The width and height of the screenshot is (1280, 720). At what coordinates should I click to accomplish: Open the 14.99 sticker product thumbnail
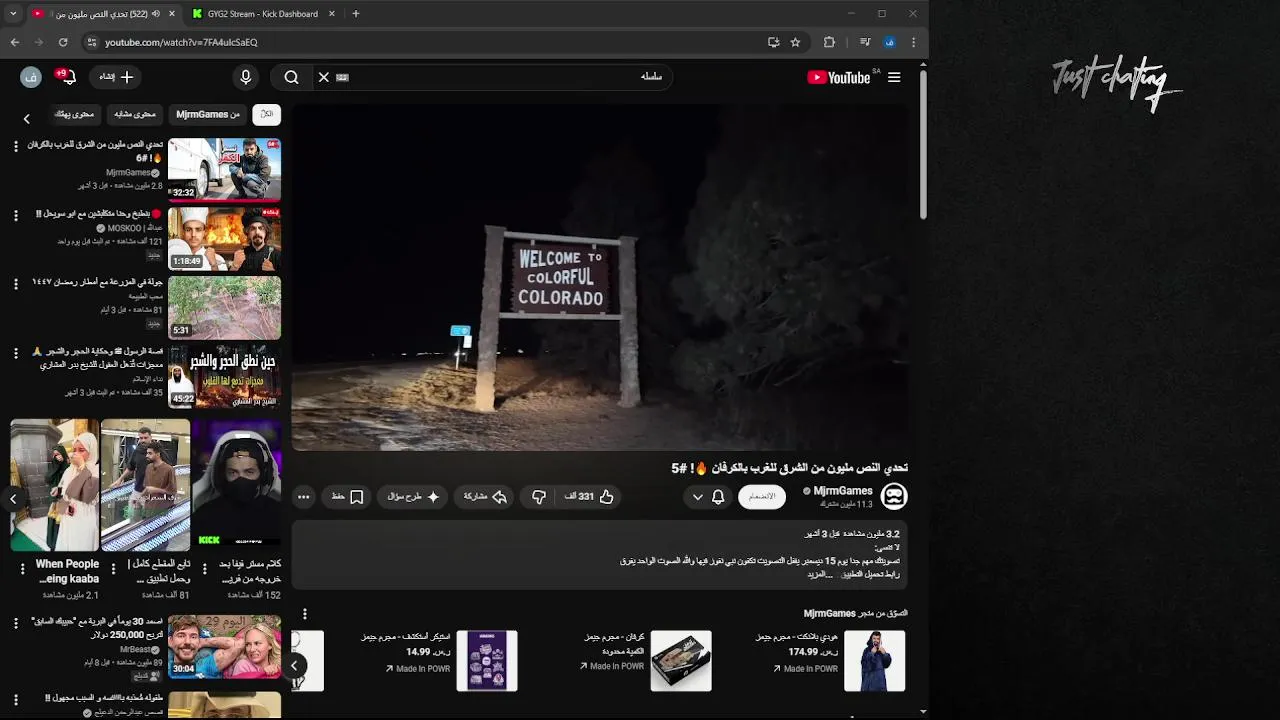point(487,660)
